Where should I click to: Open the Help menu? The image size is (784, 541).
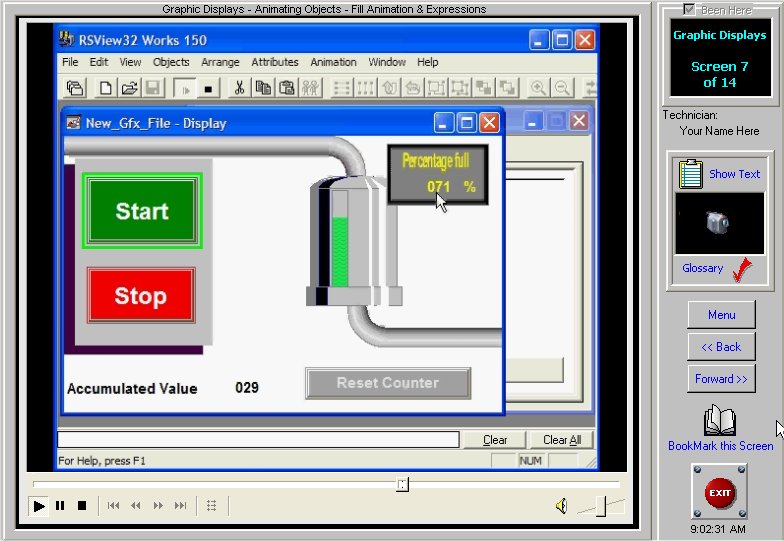[428, 62]
